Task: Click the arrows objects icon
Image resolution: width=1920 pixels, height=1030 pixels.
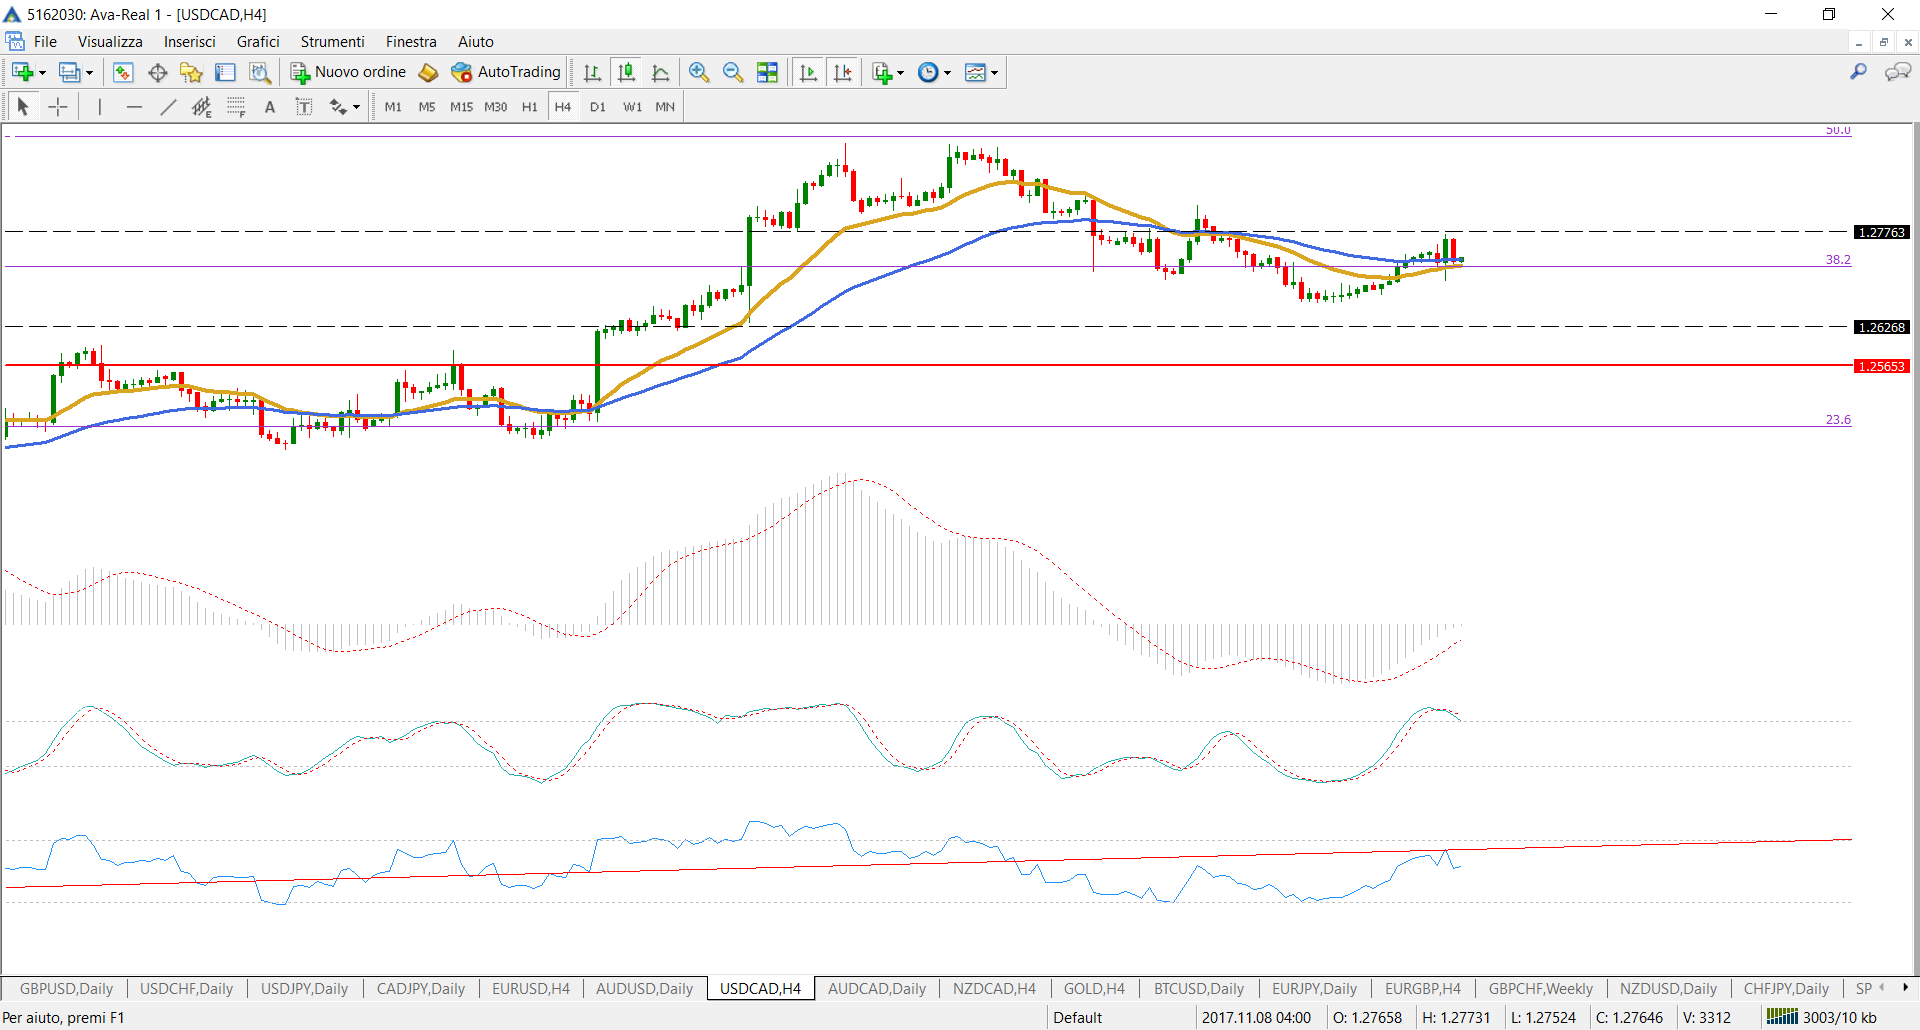Action: (x=338, y=106)
